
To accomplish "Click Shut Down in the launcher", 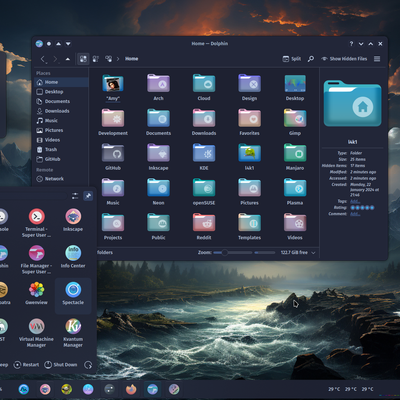I will (61, 365).
